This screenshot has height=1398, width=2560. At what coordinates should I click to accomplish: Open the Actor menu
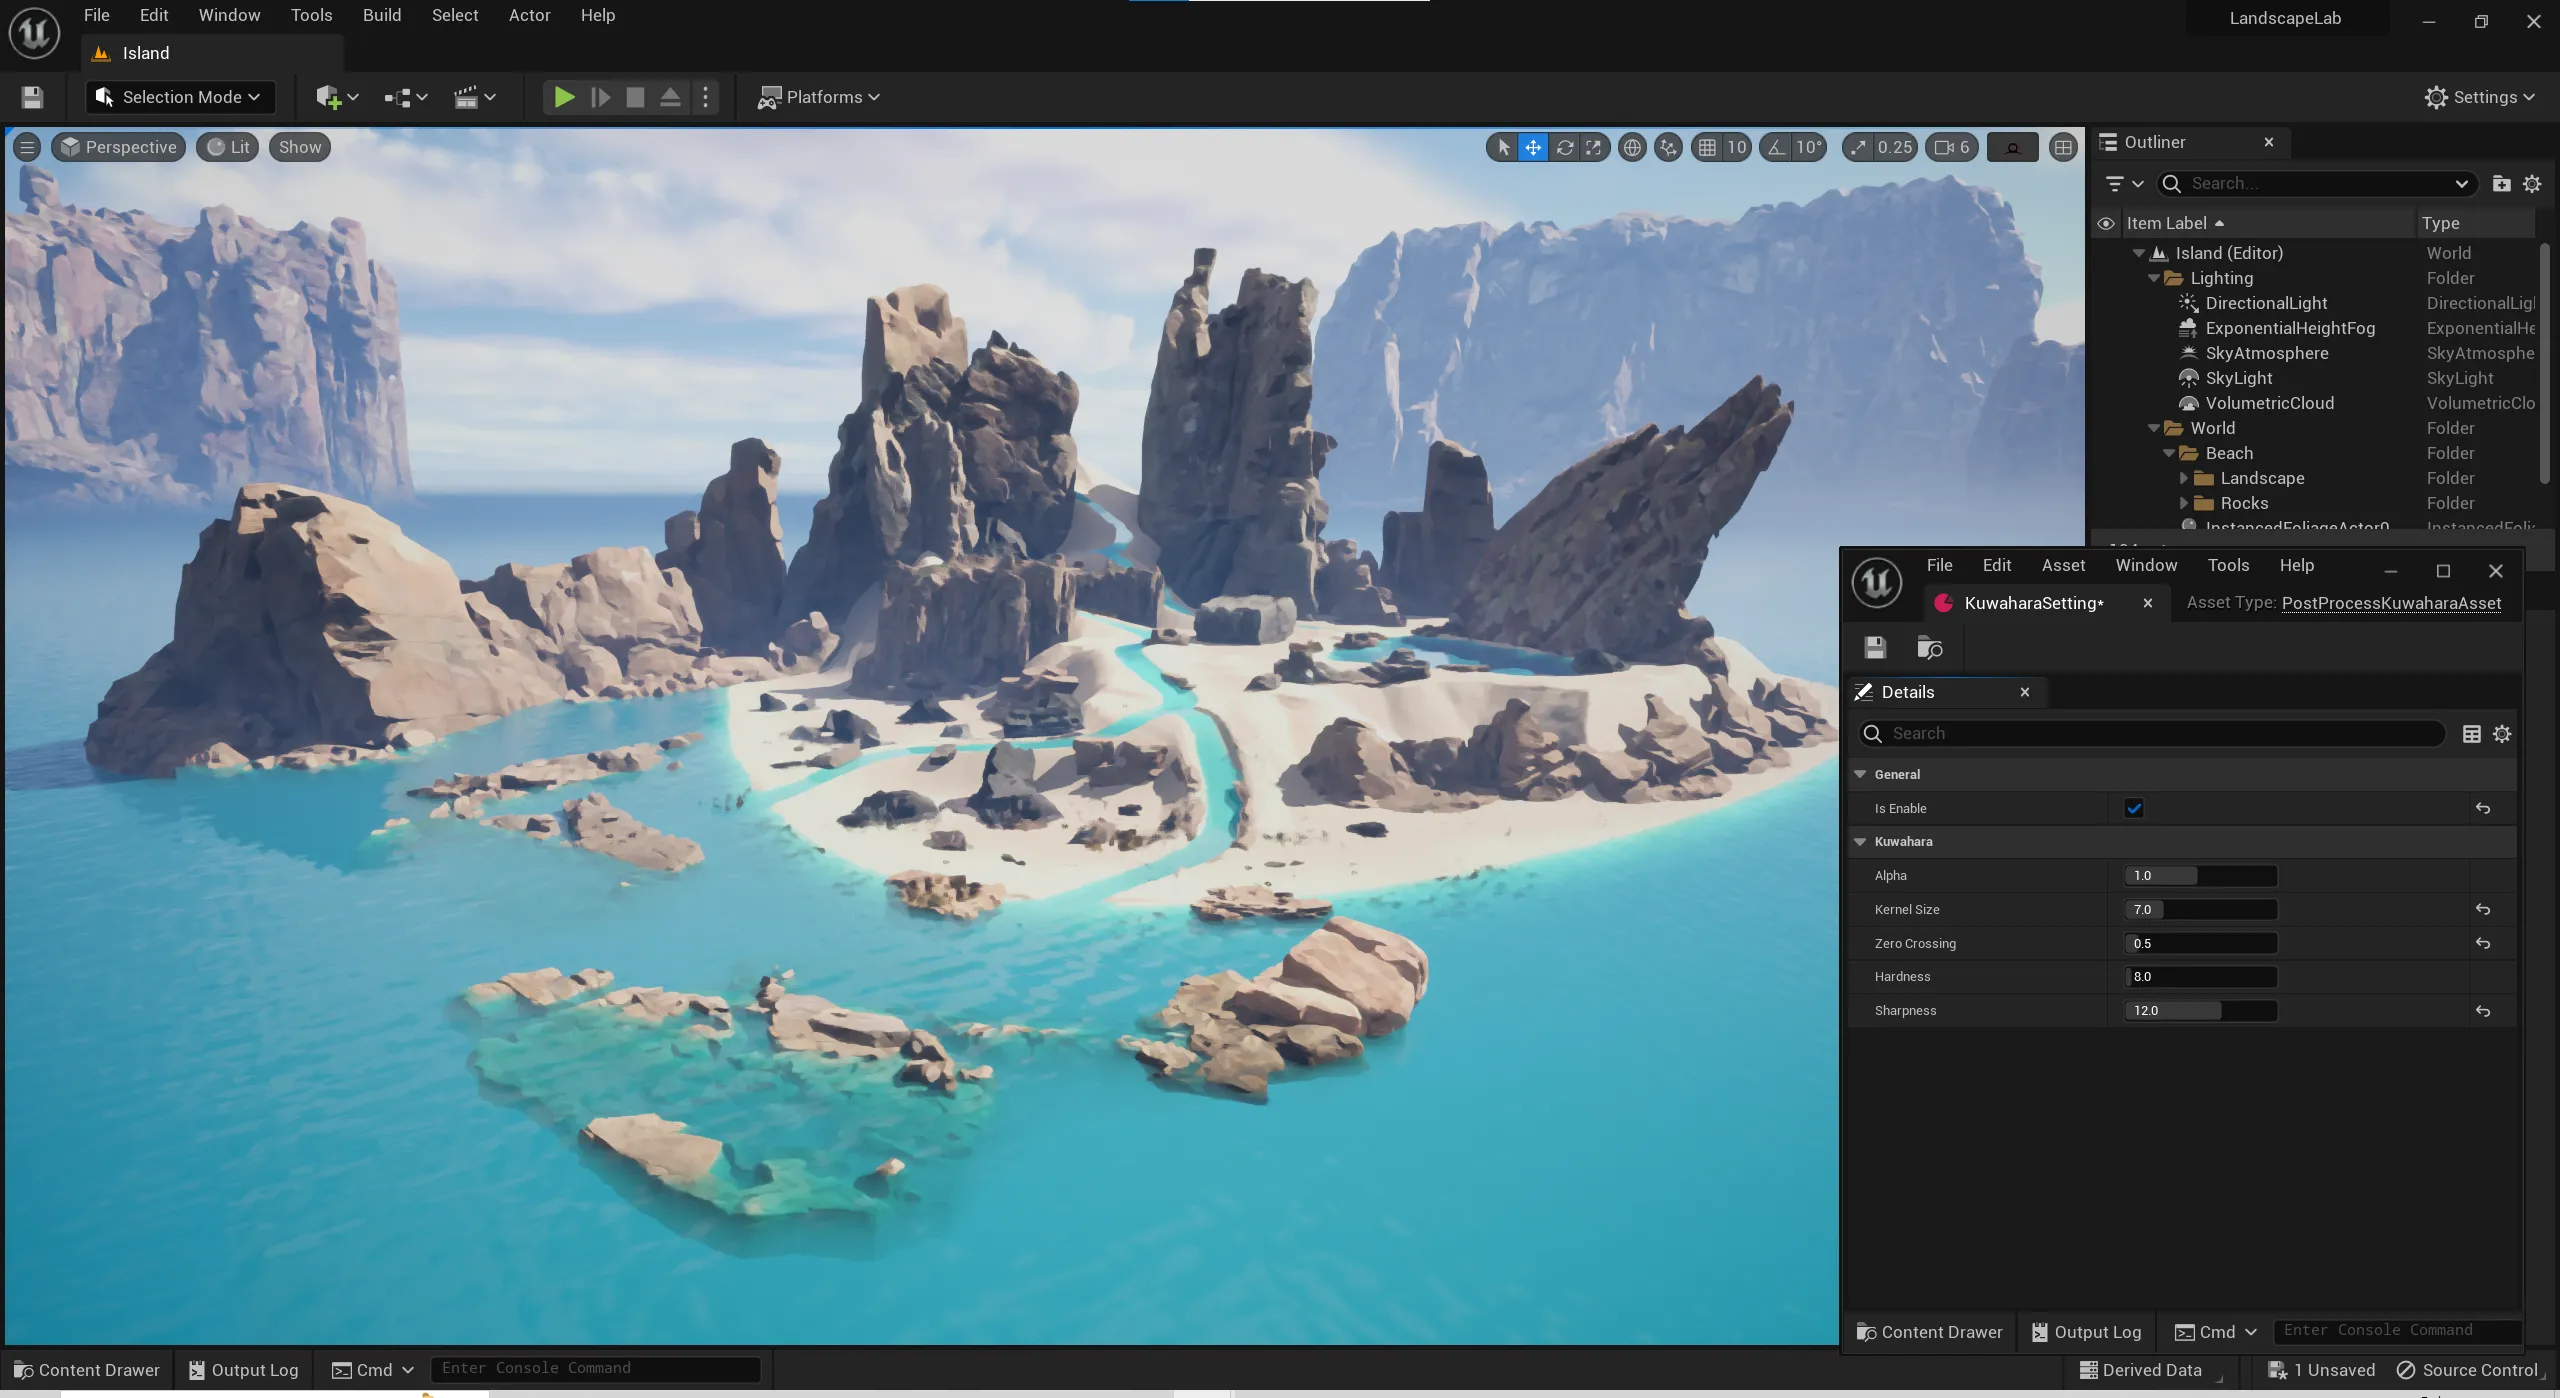click(x=529, y=15)
